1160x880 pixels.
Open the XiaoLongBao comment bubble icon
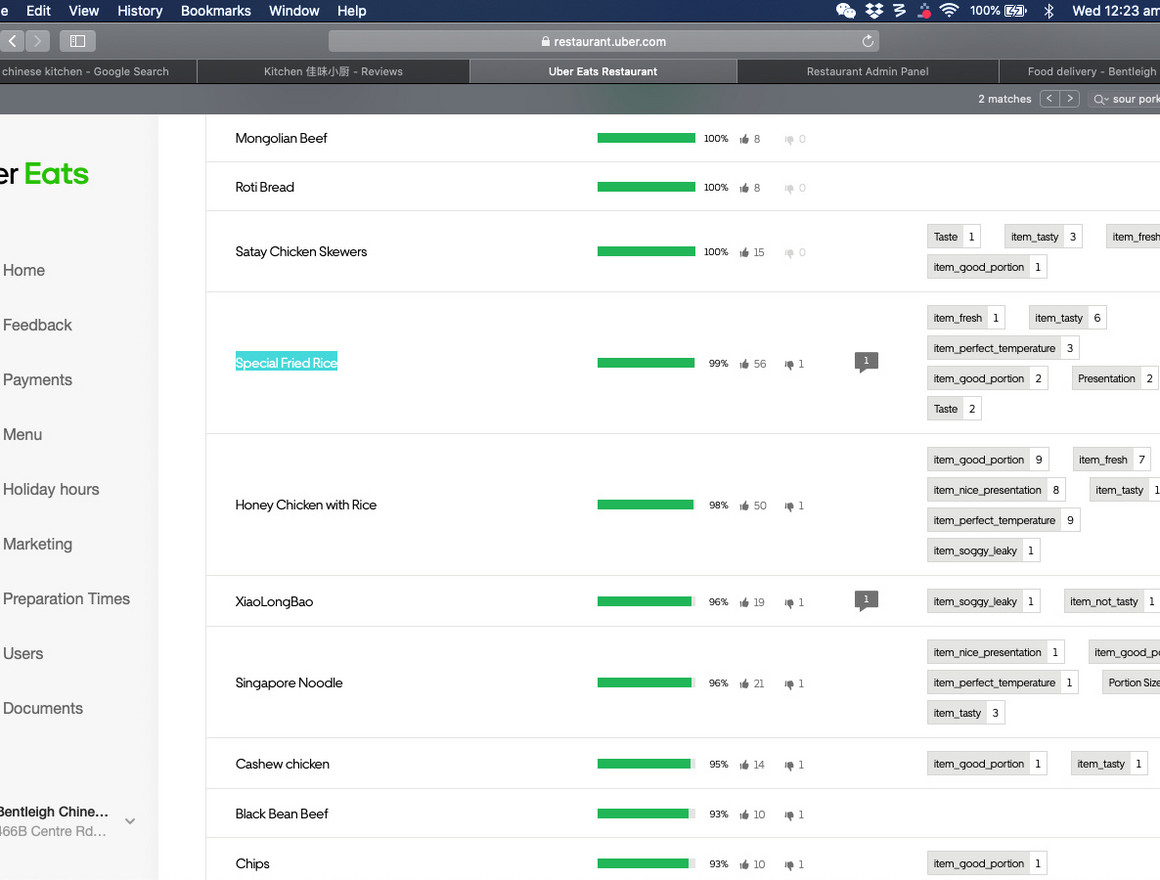pos(866,600)
